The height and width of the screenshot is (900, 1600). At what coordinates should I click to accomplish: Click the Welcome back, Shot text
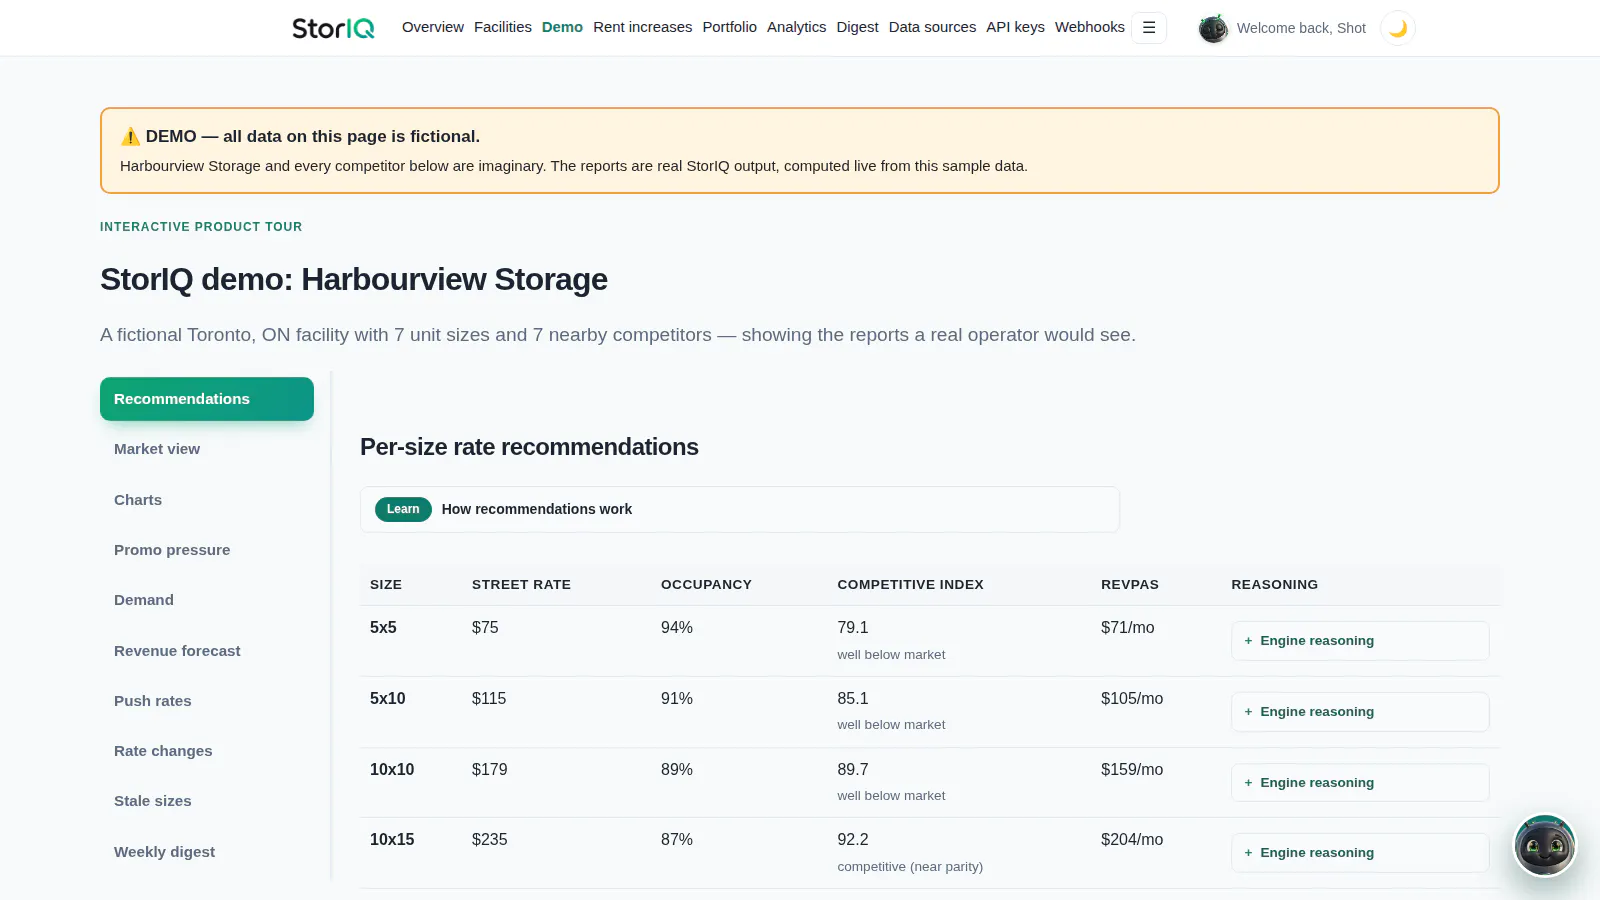pos(1301,28)
